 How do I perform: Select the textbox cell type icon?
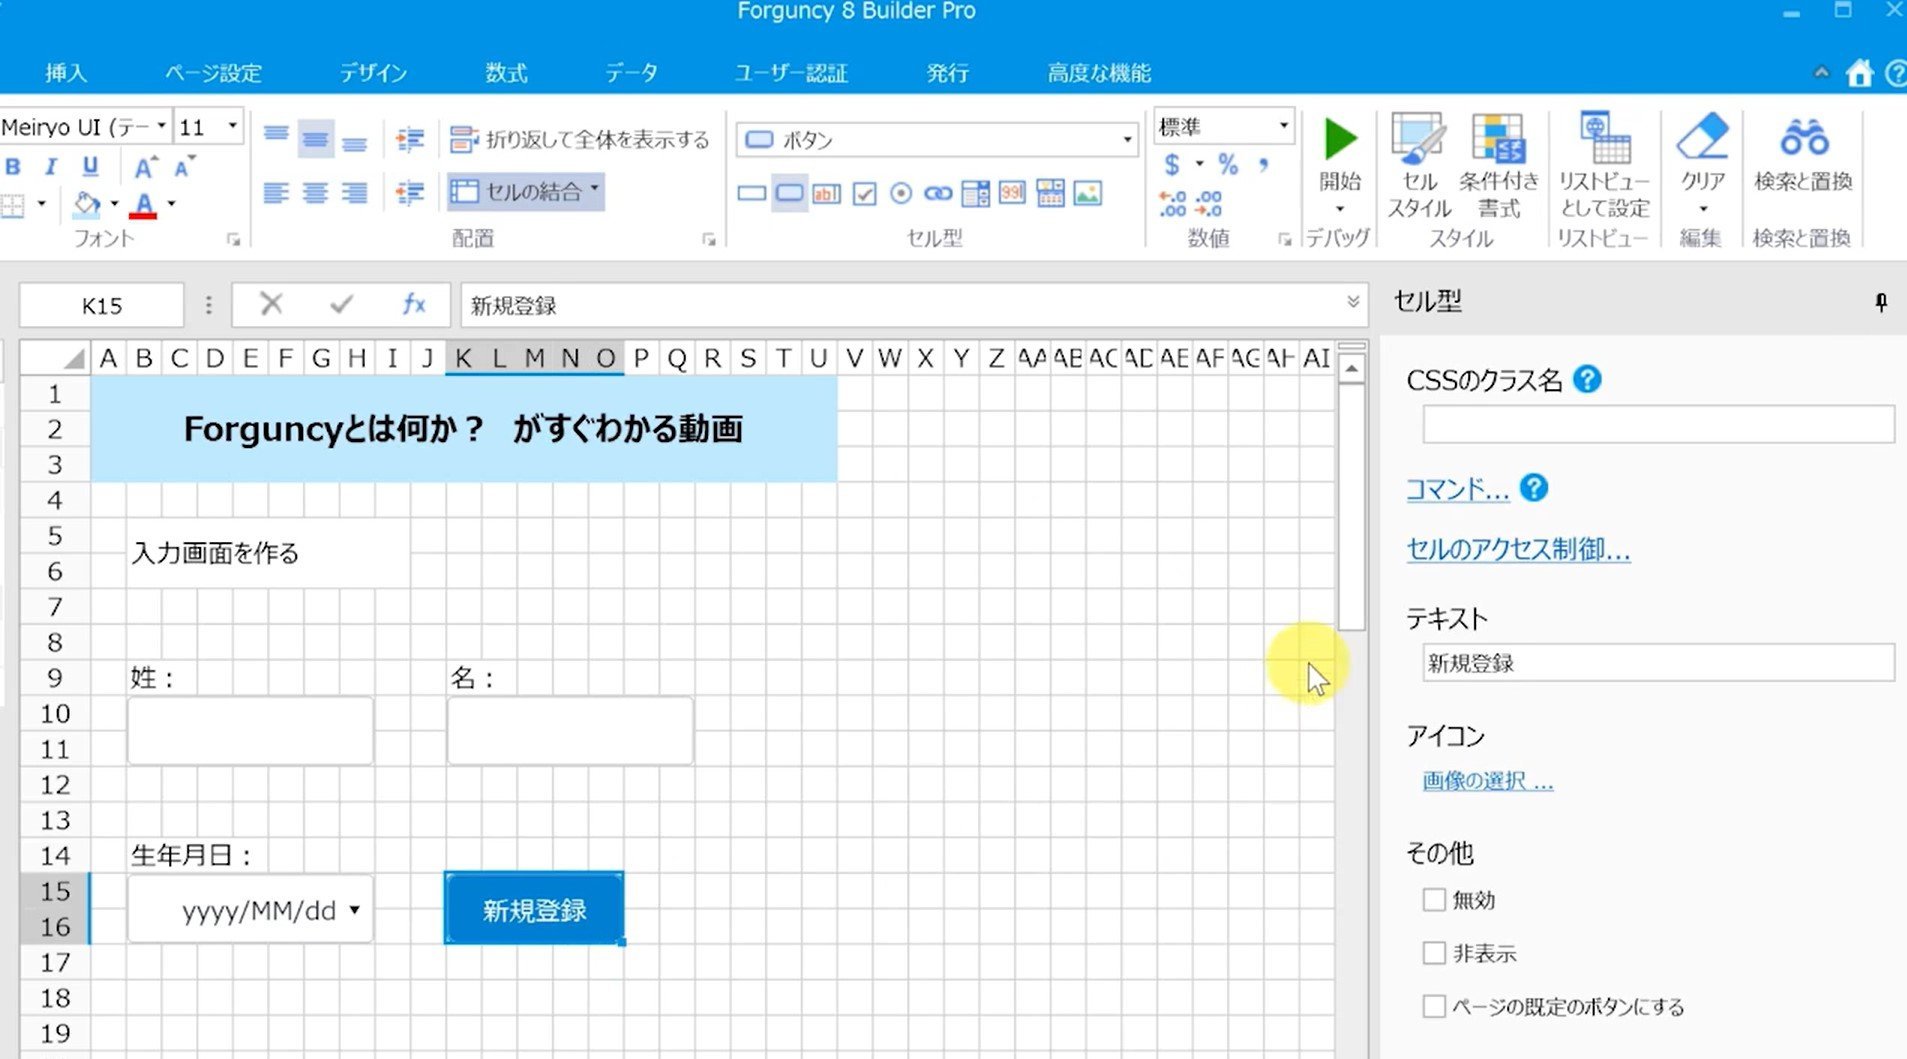point(826,193)
